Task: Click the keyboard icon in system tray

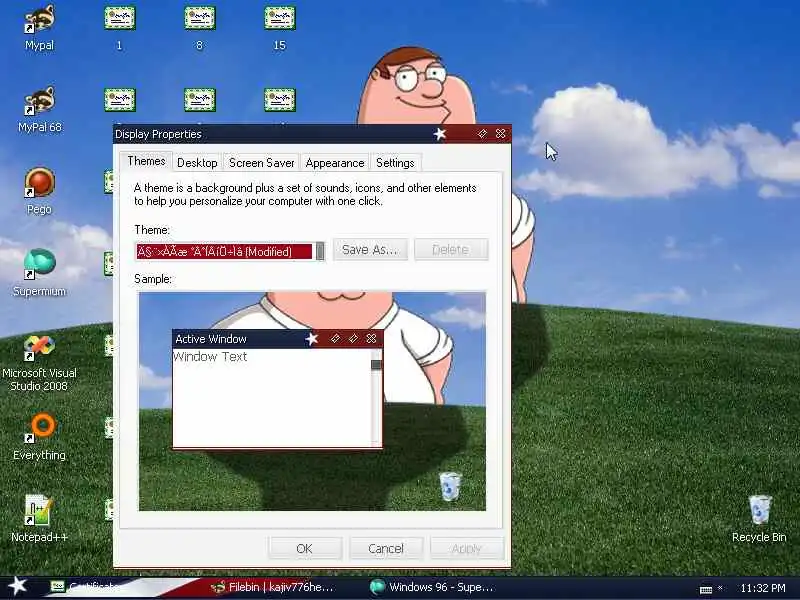Action: pos(706,589)
